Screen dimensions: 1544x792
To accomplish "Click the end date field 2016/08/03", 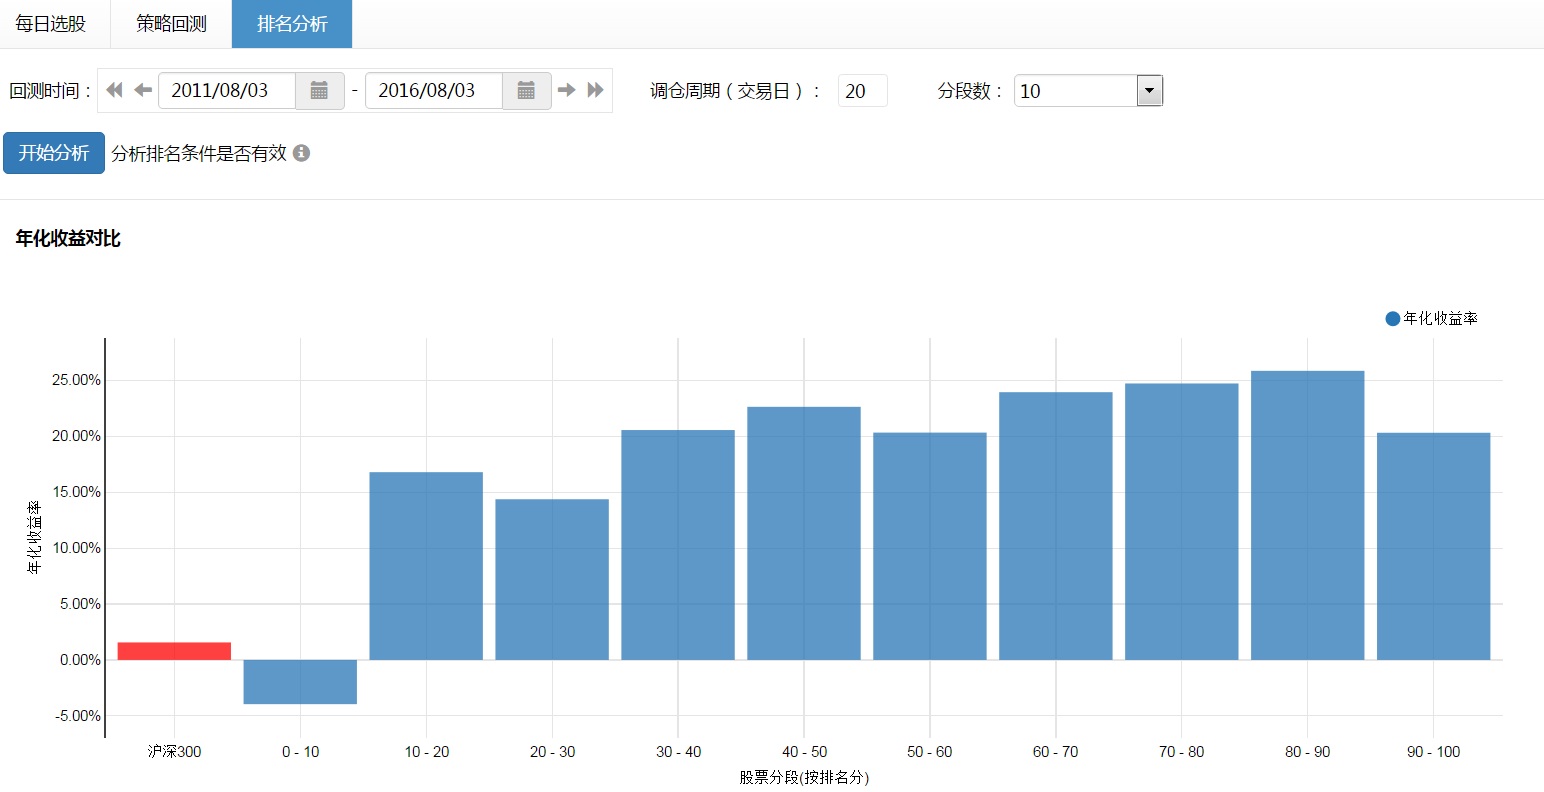I will pos(434,91).
